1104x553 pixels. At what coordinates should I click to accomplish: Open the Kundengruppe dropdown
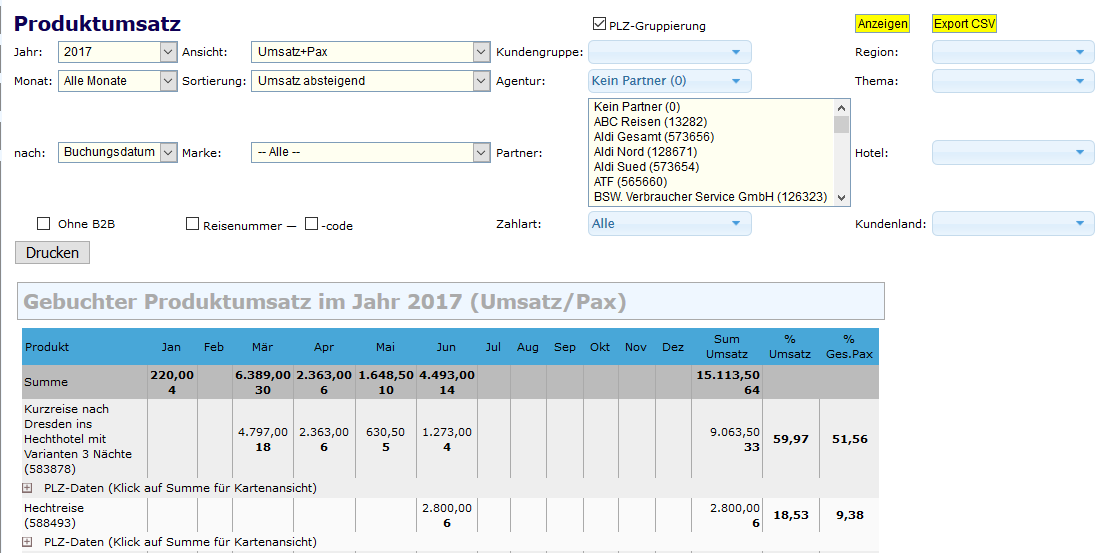click(x=669, y=52)
